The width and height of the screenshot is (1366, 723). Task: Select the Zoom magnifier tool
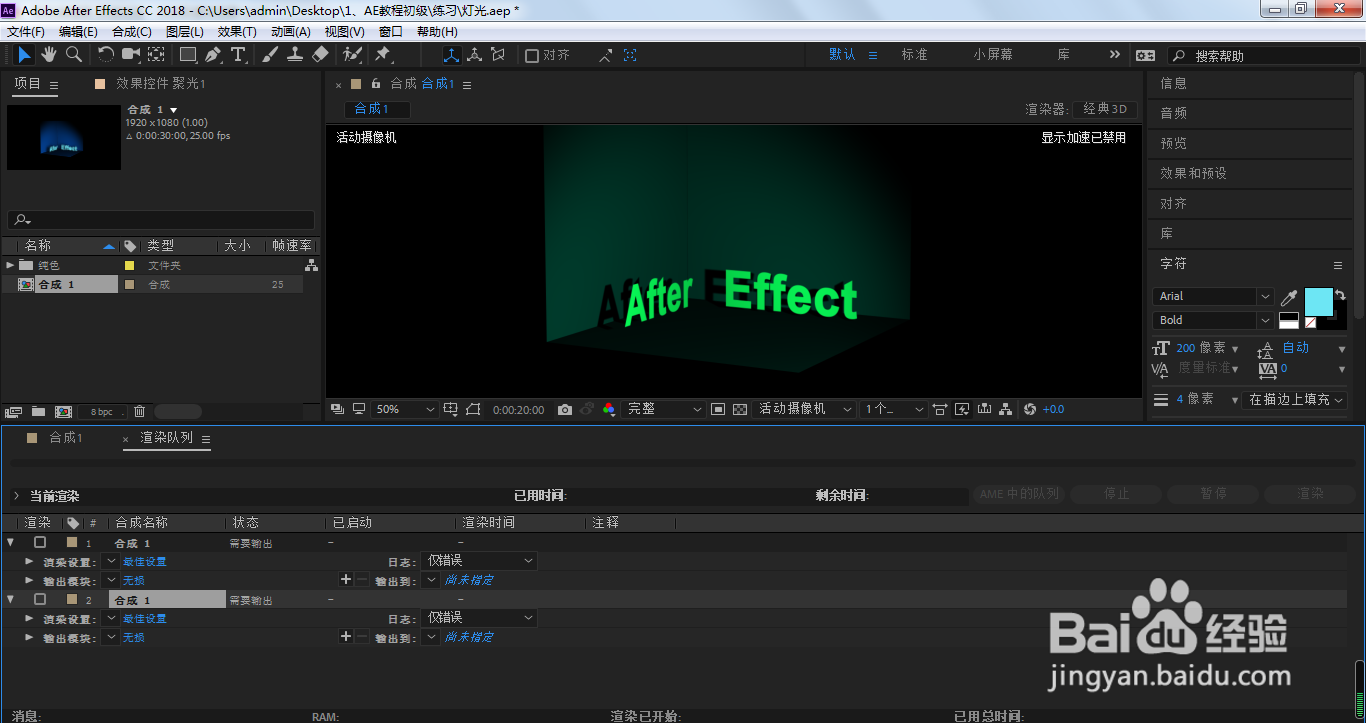click(x=73, y=55)
